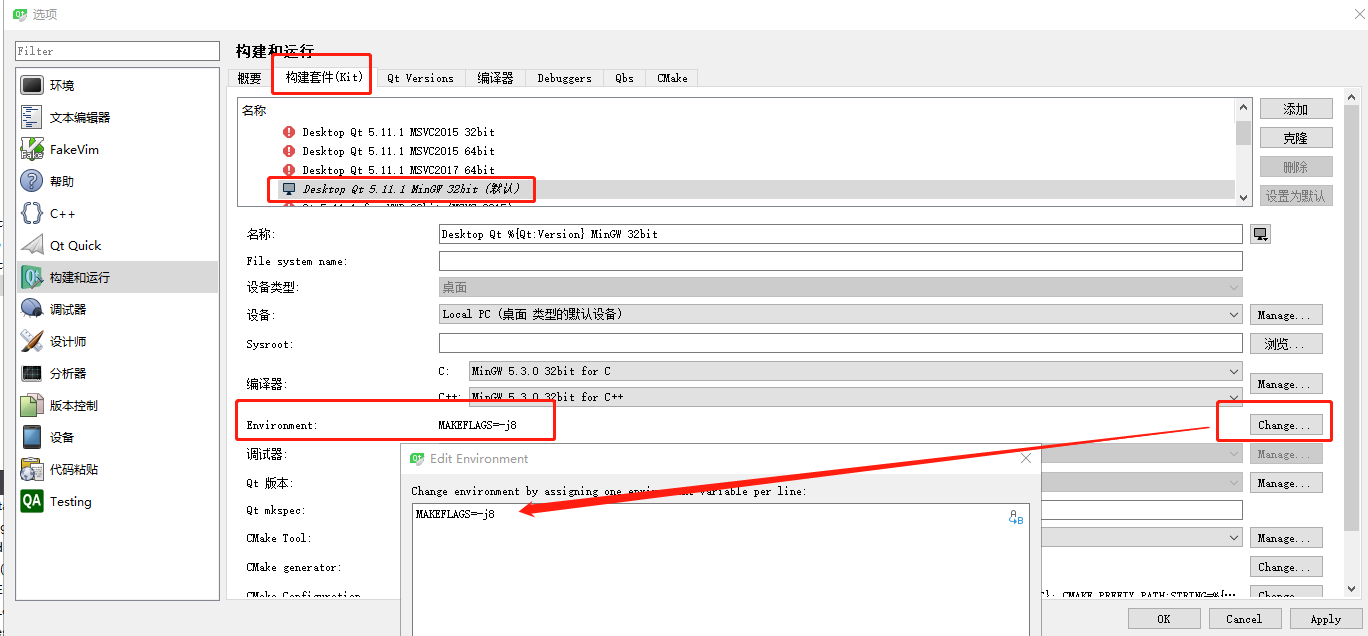Screen dimensions: 1368x636
Task: Open the 调试器 settings category
Action: (x=119, y=310)
